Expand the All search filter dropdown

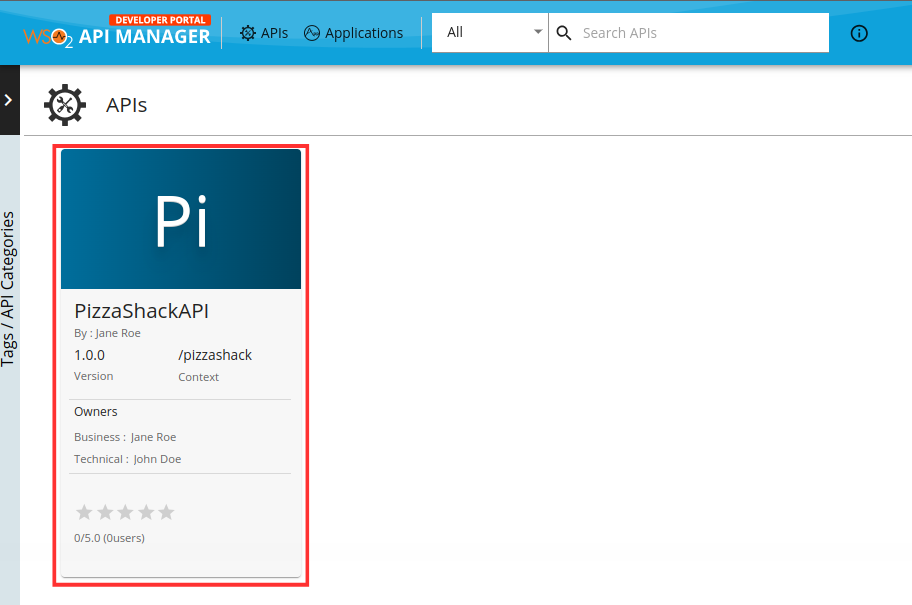click(490, 33)
